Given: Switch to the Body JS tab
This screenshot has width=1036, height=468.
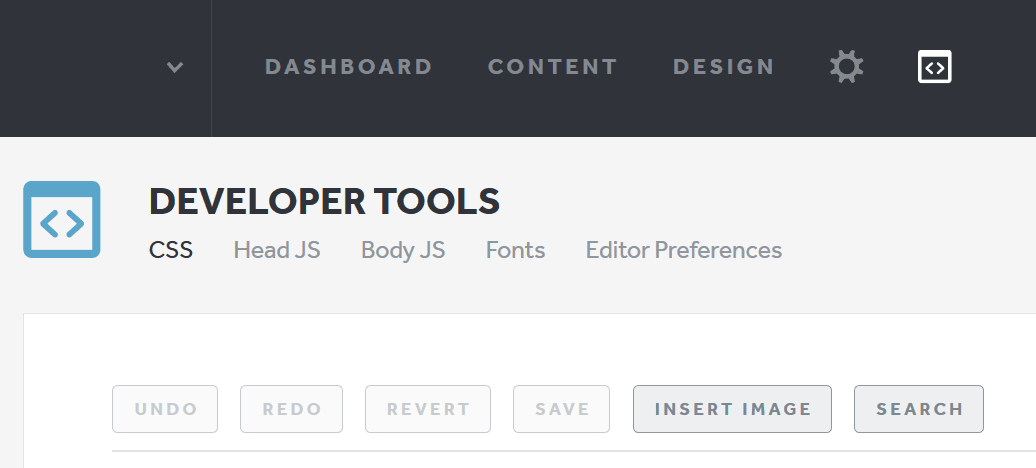Looking at the screenshot, I should click(x=403, y=250).
